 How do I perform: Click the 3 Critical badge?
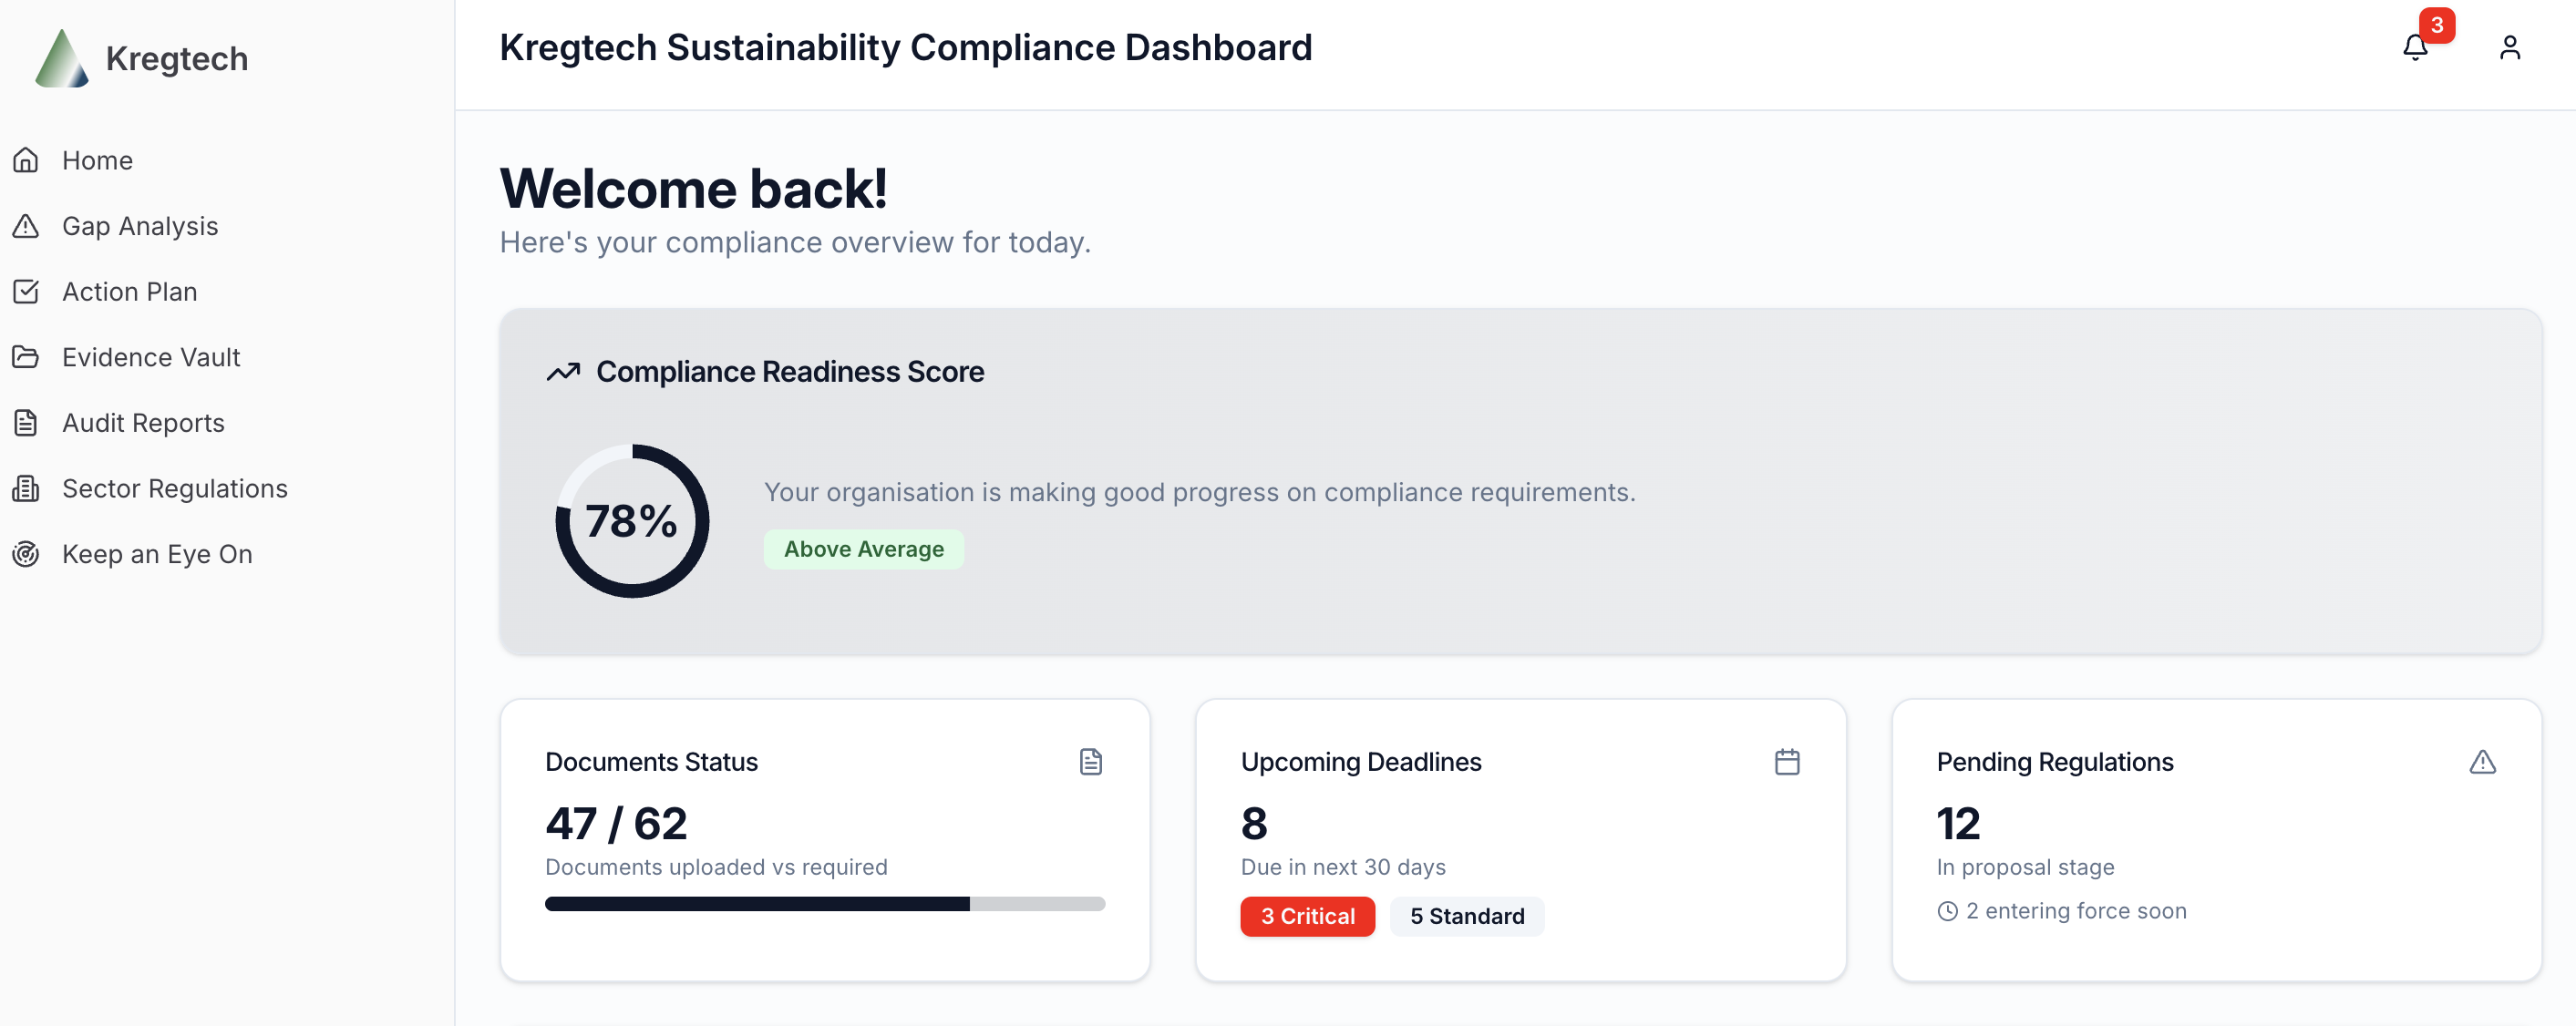coord(1307,916)
